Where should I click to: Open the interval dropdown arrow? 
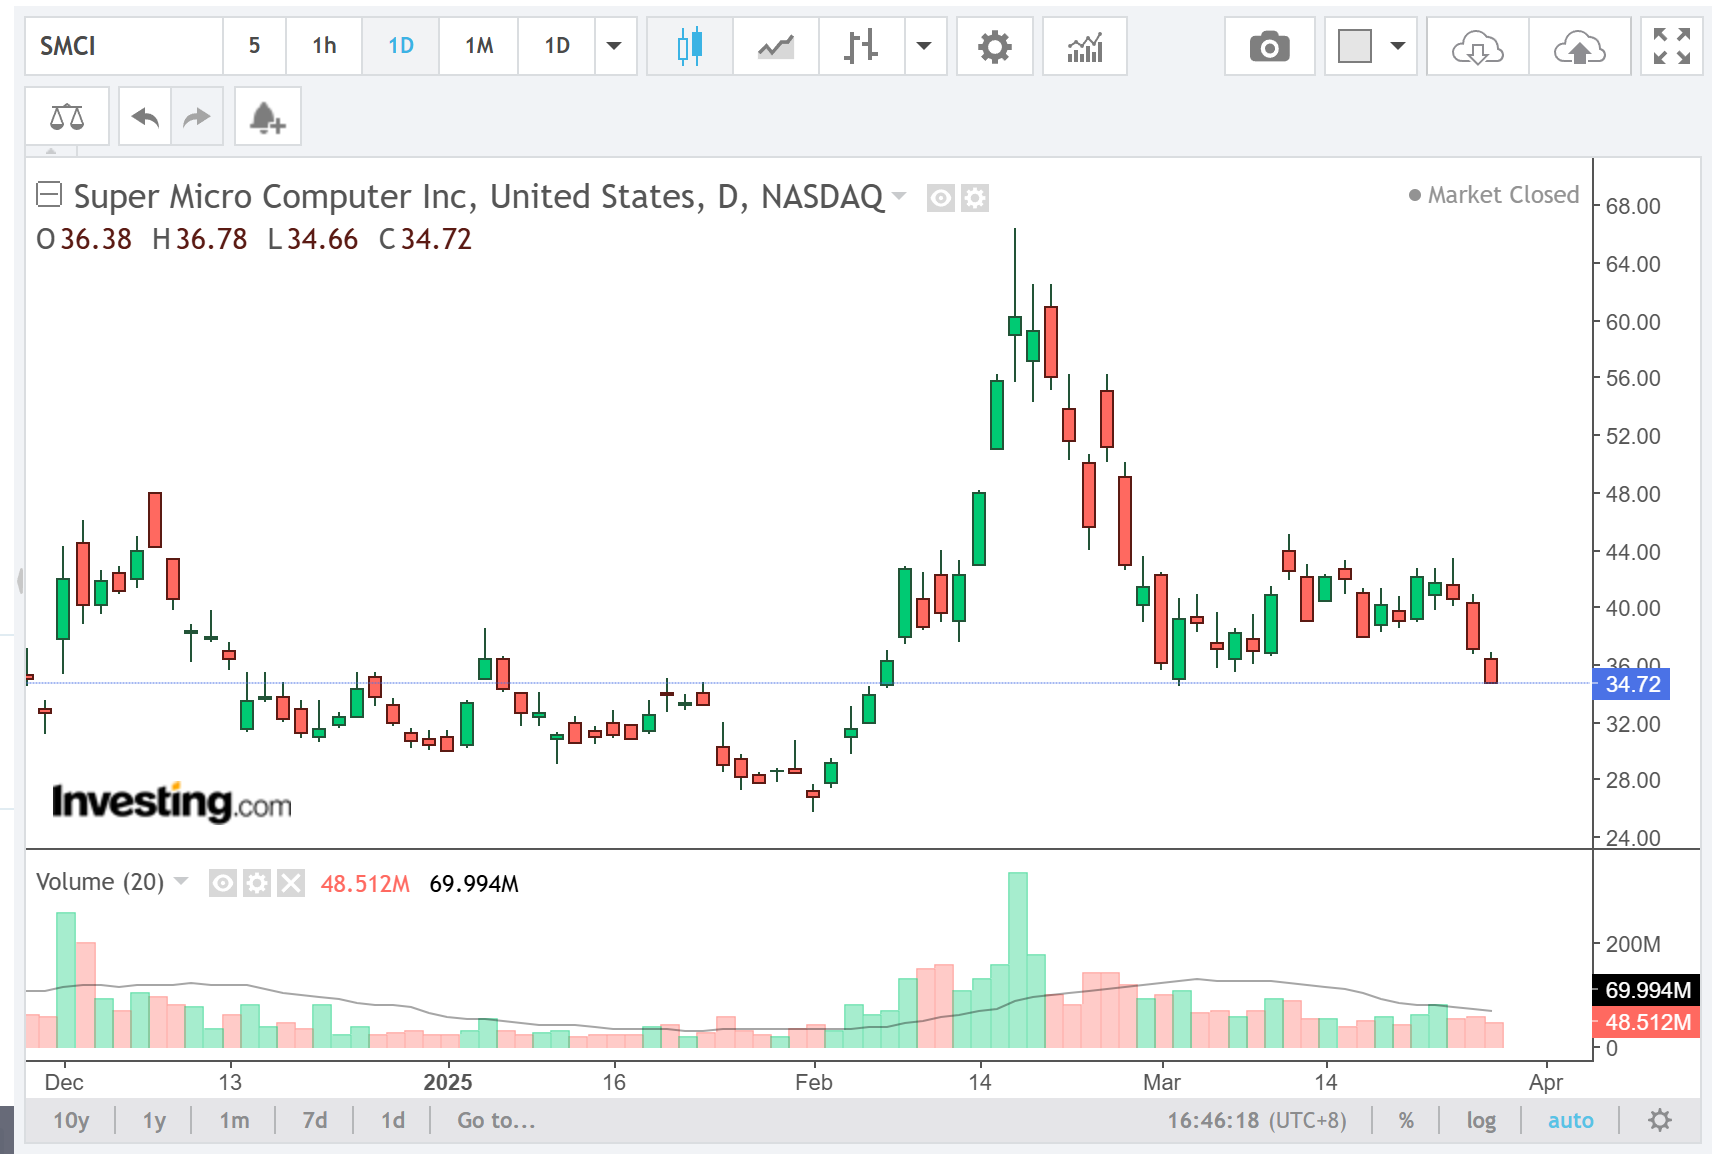point(615,46)
